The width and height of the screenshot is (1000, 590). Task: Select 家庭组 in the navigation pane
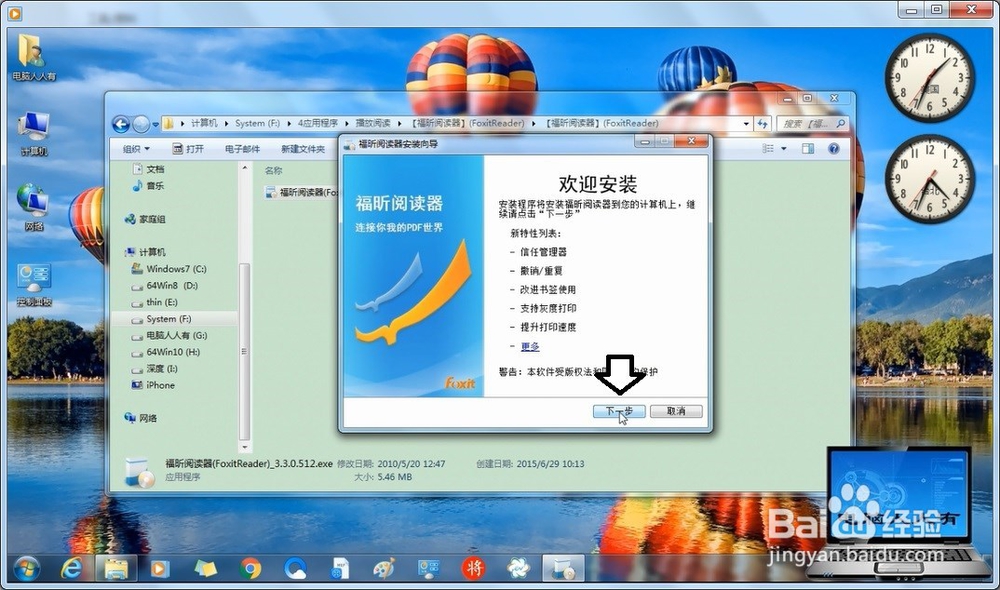[x=145, y=219]
